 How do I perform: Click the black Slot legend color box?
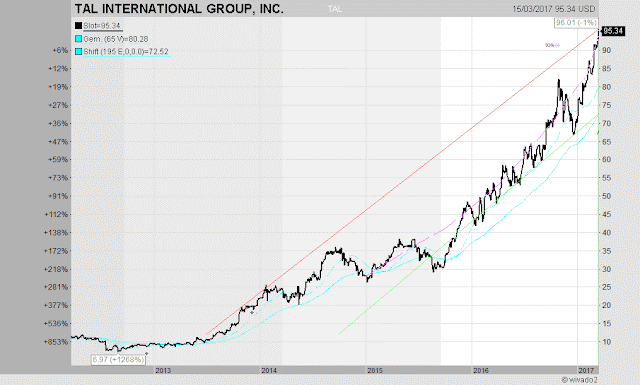78,26
